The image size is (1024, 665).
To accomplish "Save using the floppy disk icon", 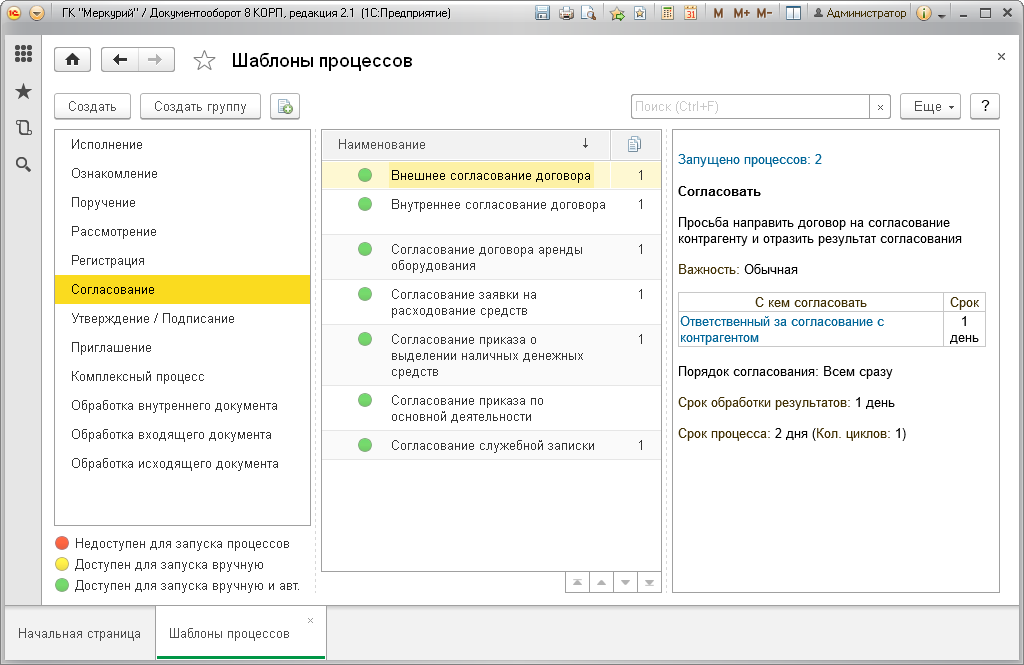I will (542, 13).
